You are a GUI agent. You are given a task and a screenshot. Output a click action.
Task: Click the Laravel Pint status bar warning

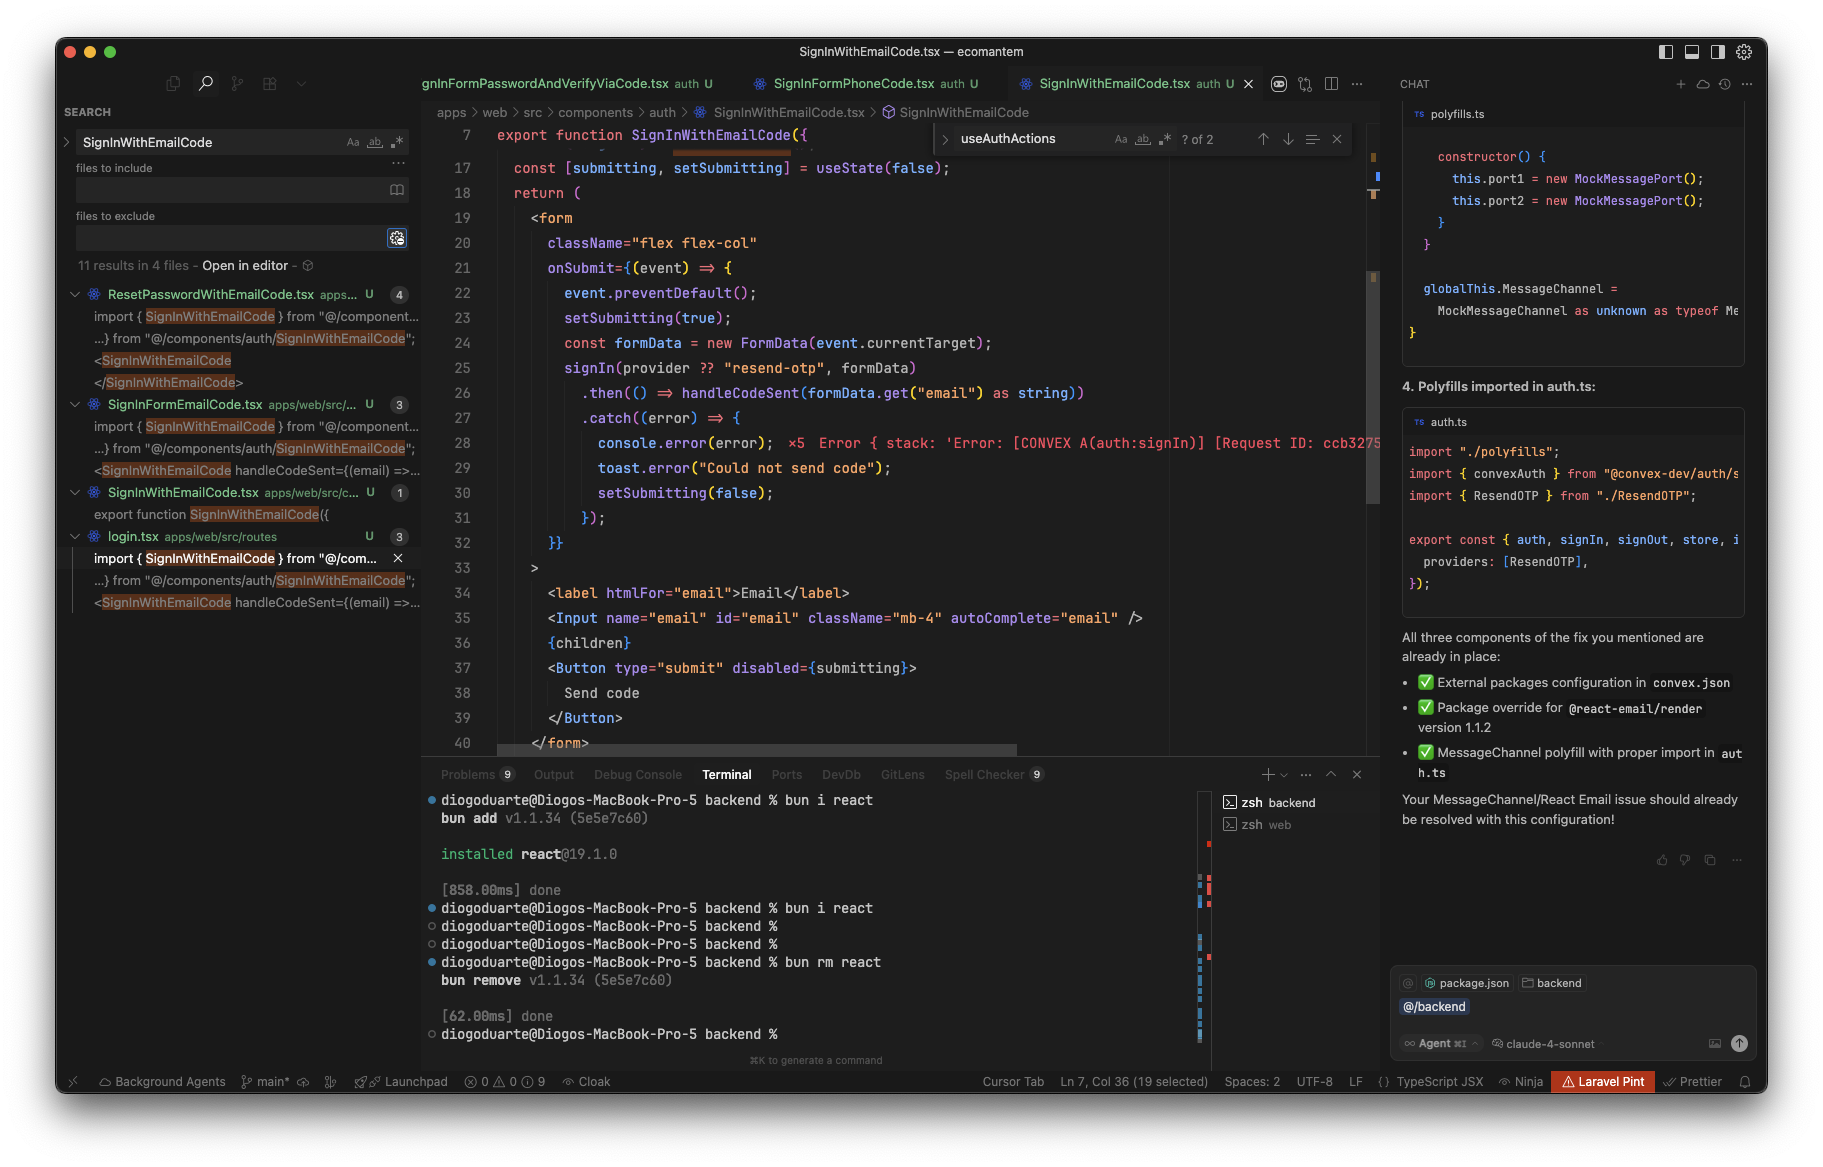click(x=1603, y=1081)
